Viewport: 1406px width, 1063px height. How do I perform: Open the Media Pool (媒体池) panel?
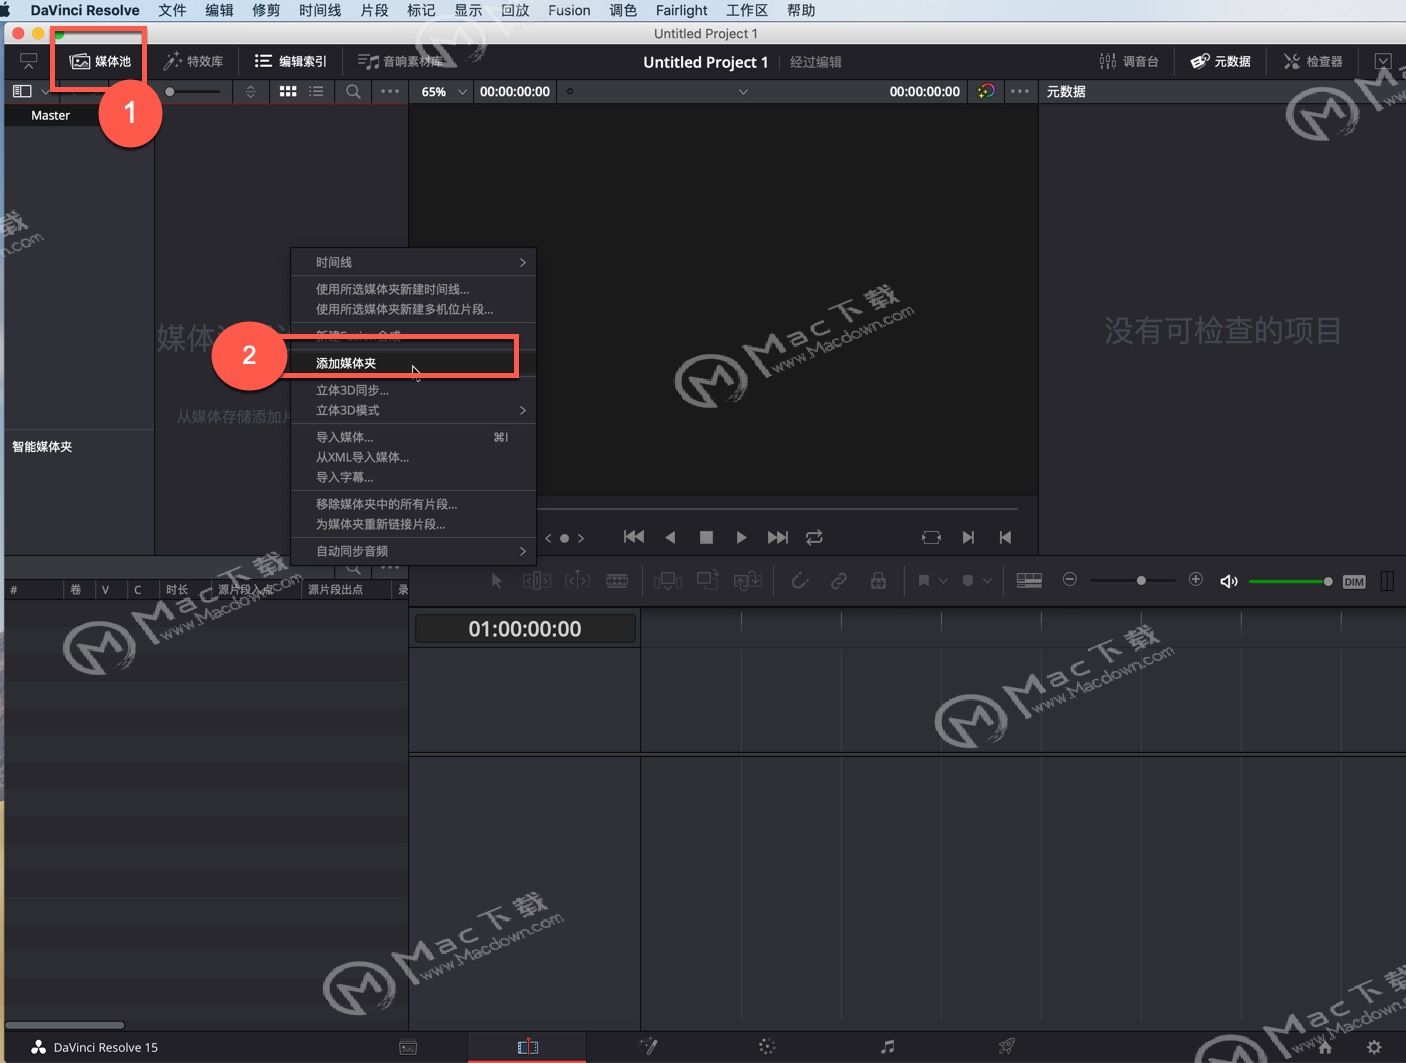pos(100,61)
